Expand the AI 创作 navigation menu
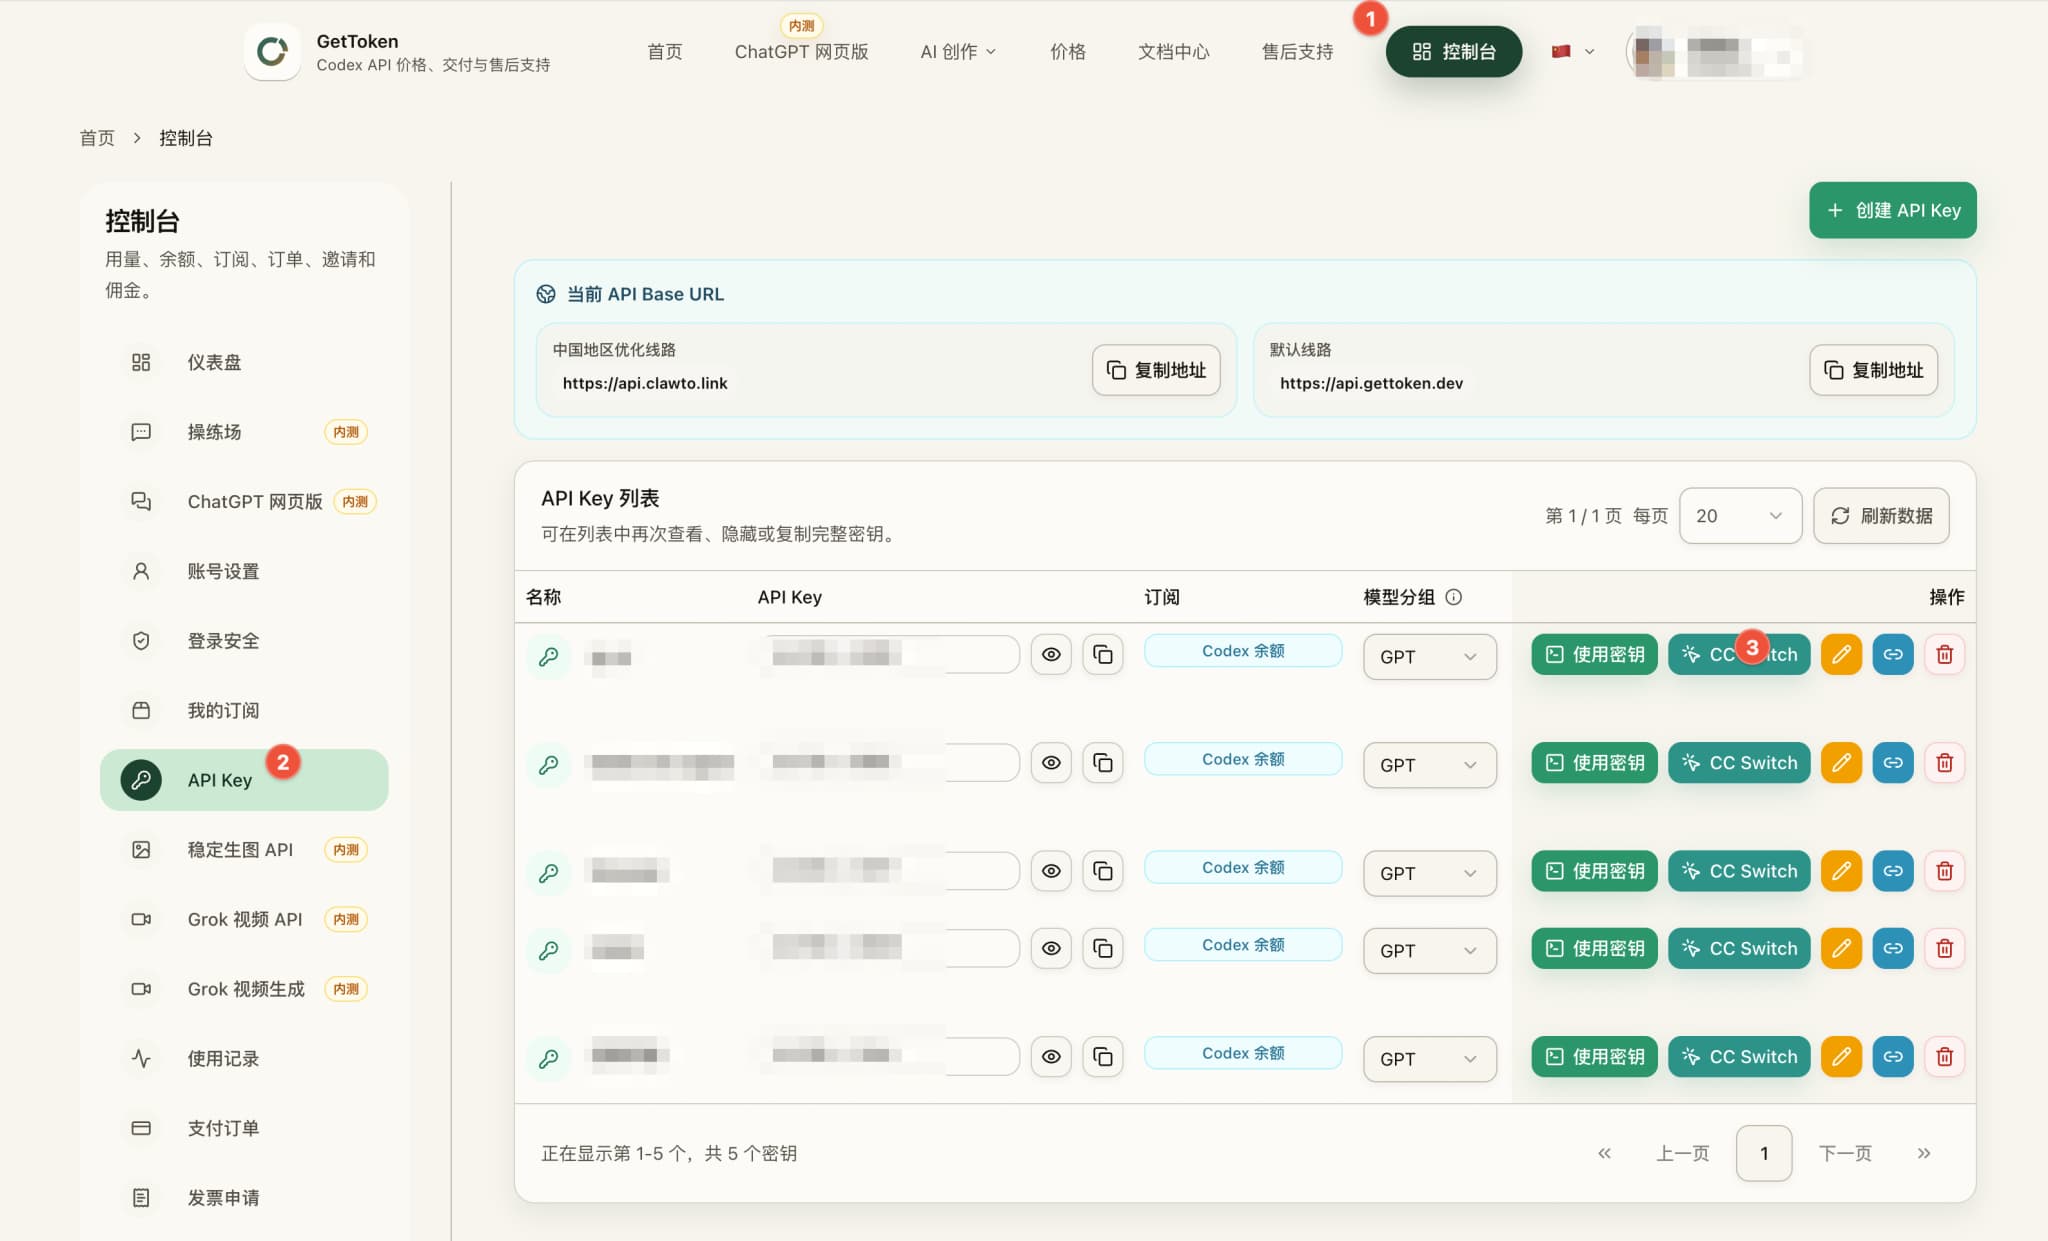Screen dimensions: 2048x1241 958,51
